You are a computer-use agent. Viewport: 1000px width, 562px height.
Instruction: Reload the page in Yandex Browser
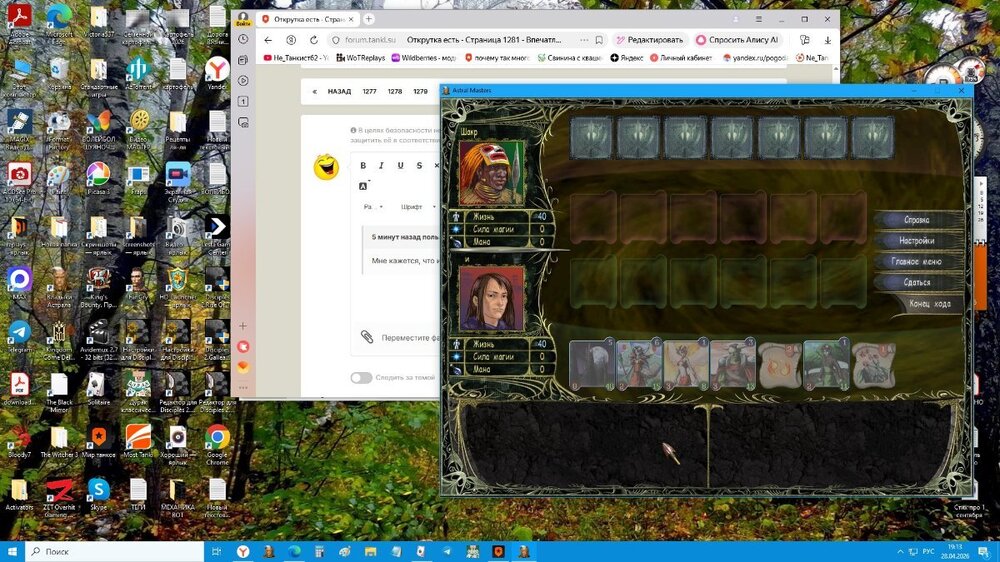[314, 40]
